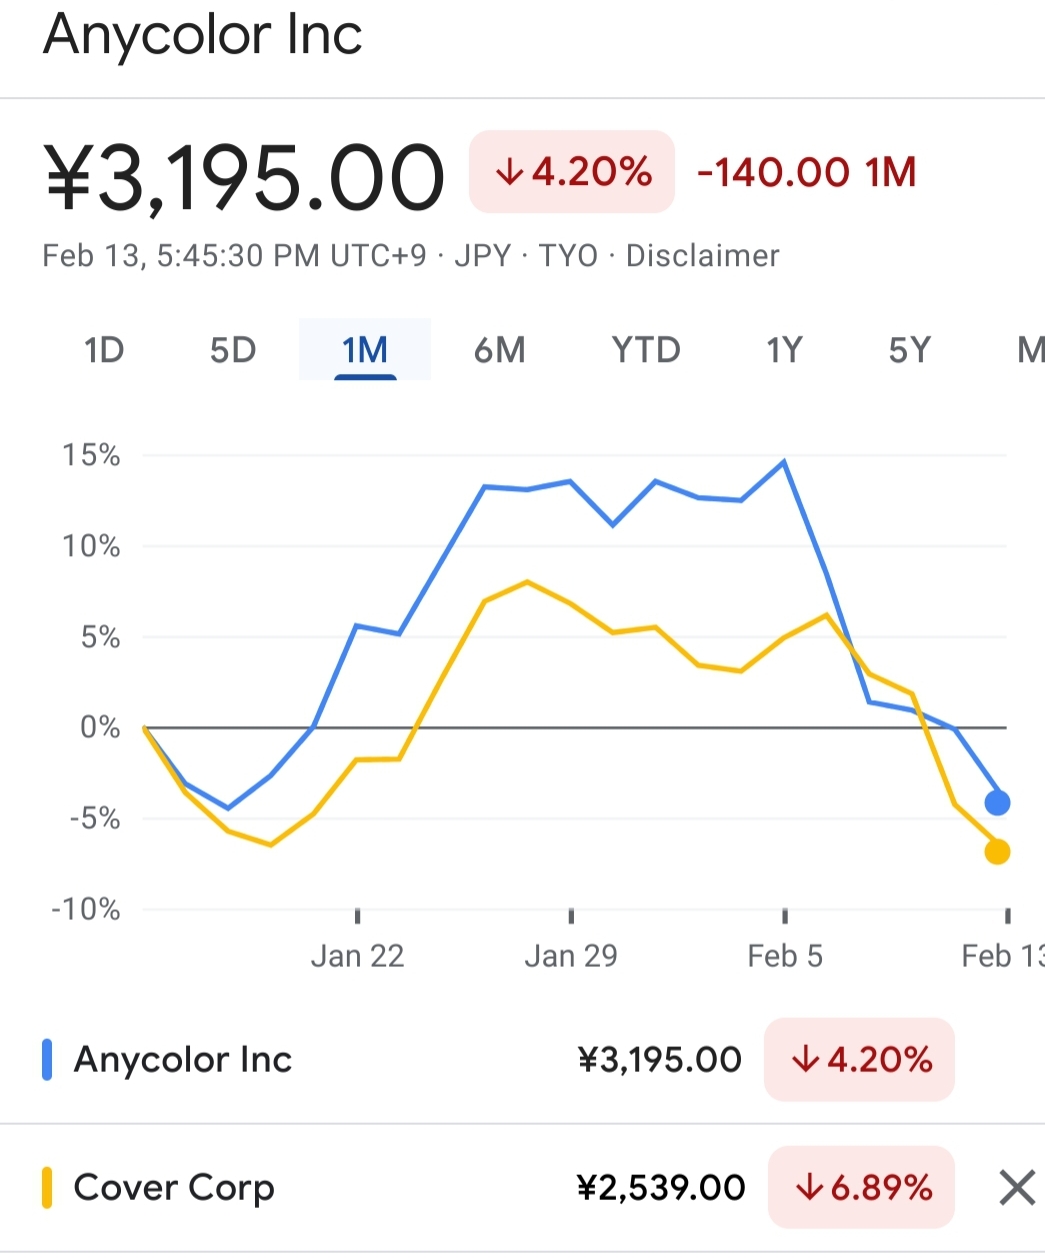Click the Feb 5 date marker on axis
Screen dimensions: 1045x1259
click(x=785, y=956)
